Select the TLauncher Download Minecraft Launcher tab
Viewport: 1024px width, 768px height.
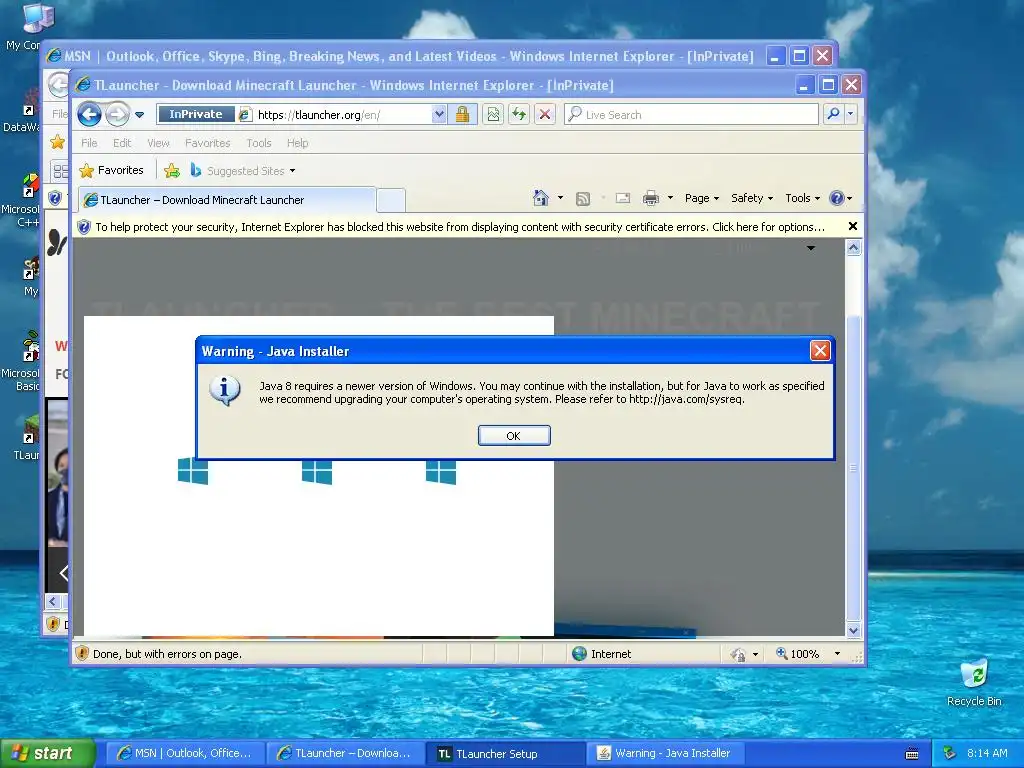[227, 200]
